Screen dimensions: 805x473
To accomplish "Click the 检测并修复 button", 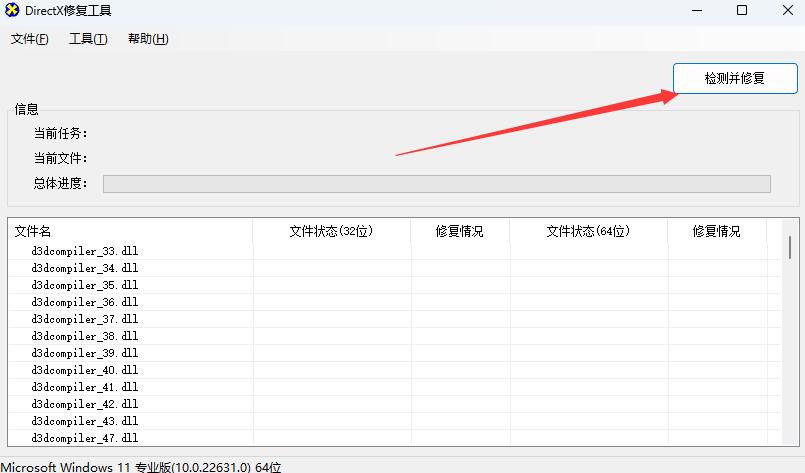I will point(735,79).
